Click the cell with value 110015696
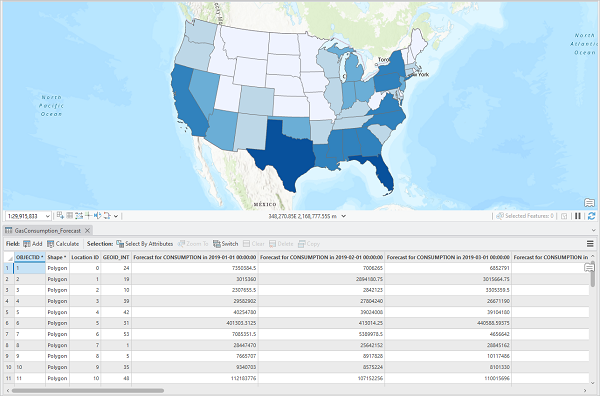Image resolution: width=600 pixels, height=396 pixels. (x=448, y=378)
